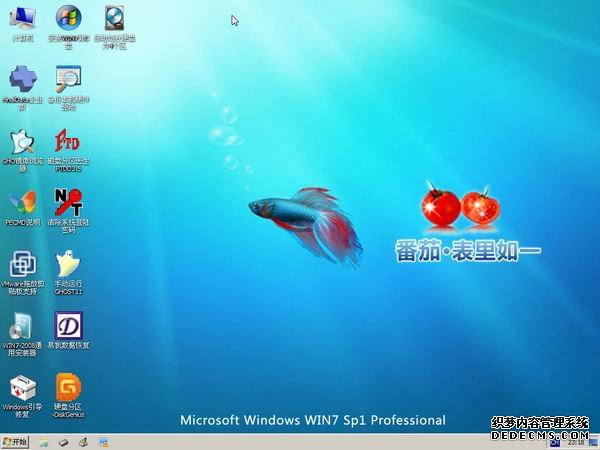
Task: Open the folder quick-launch icon in taskbar
Action: tap(44, 443)
